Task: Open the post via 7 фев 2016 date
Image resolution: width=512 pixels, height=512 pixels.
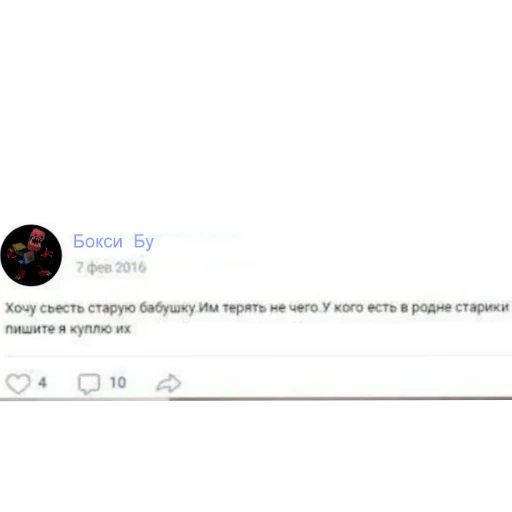Action: (x=111, y=267)
